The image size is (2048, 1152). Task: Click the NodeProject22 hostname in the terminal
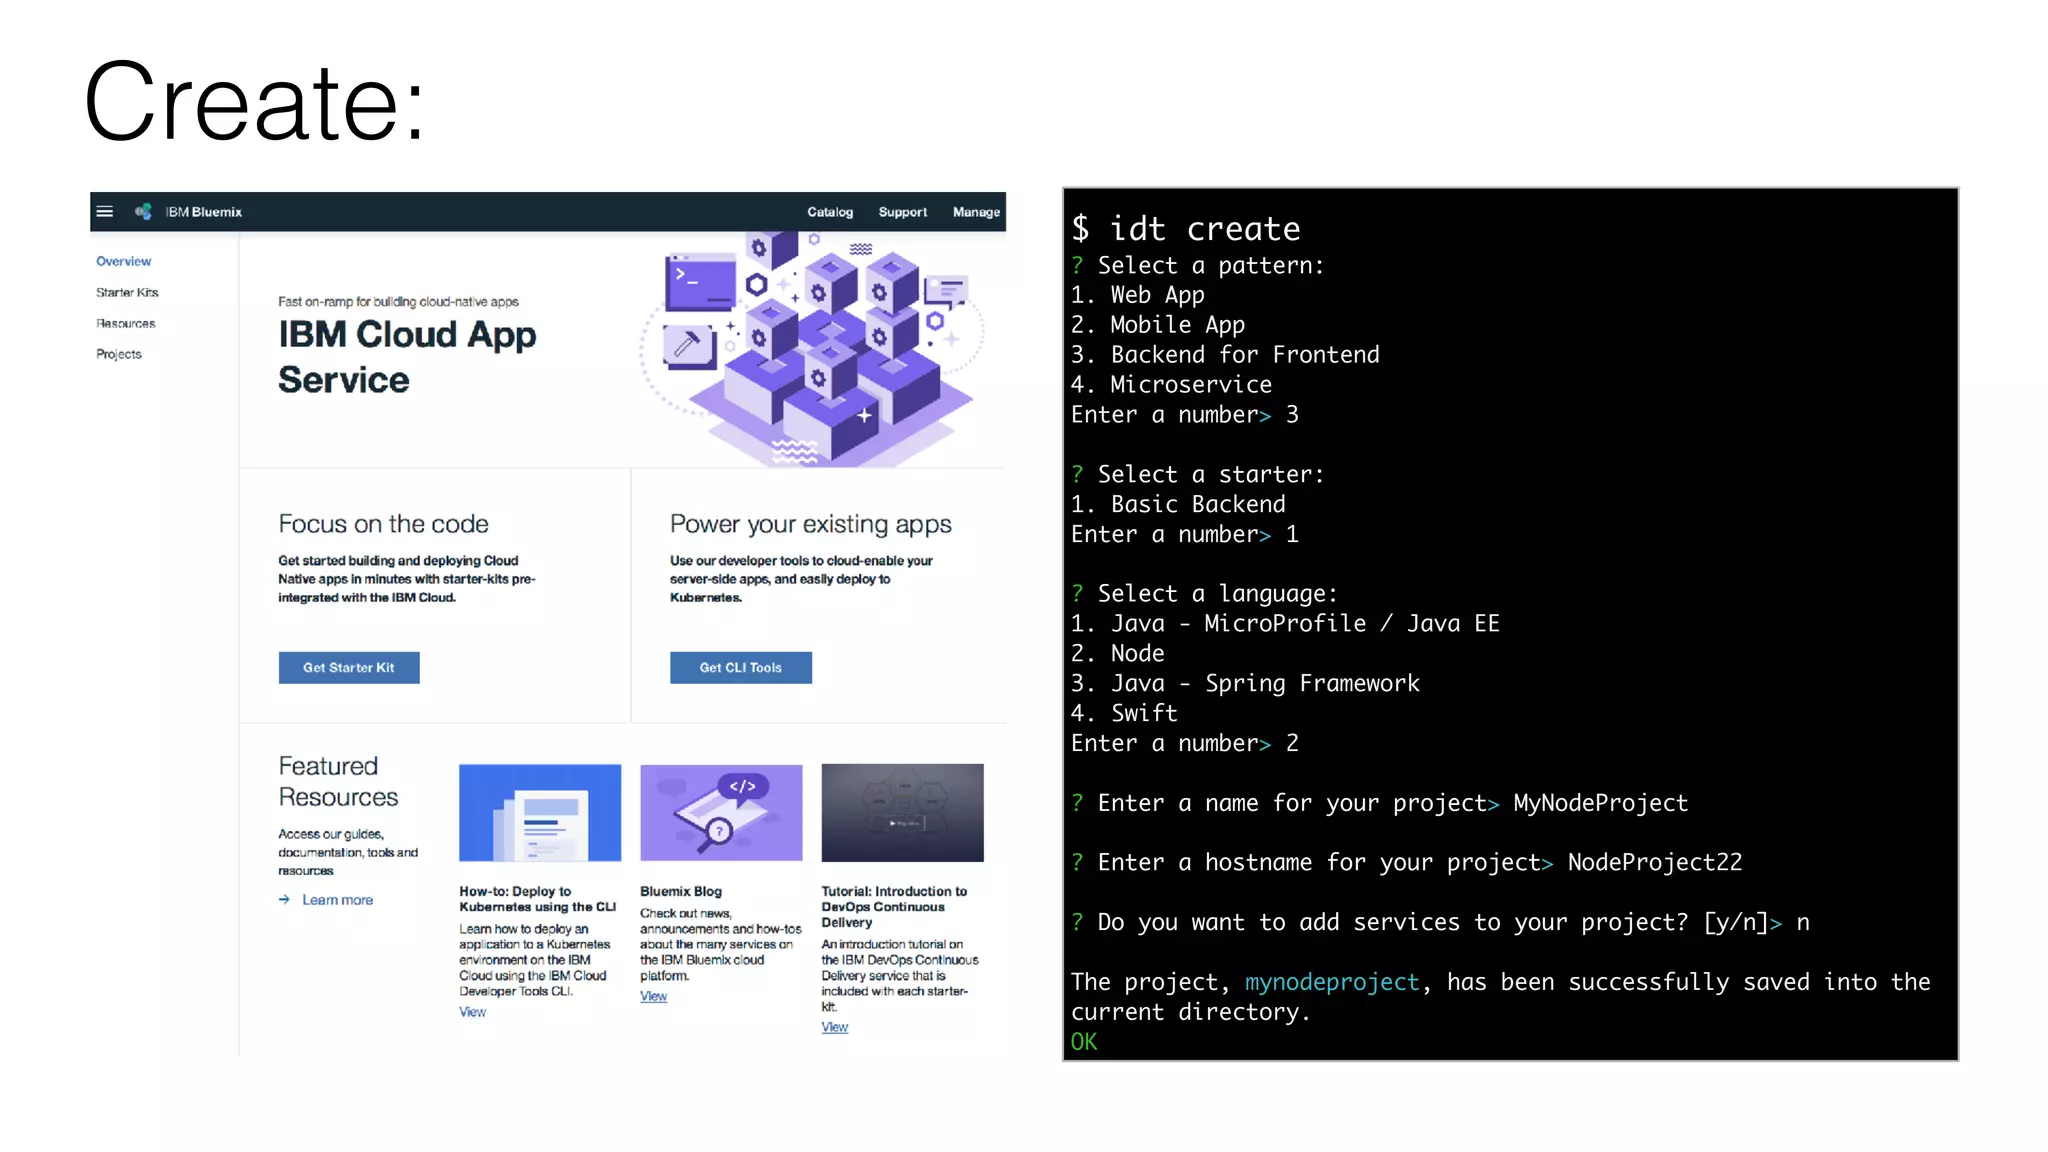coord(1654,862)
